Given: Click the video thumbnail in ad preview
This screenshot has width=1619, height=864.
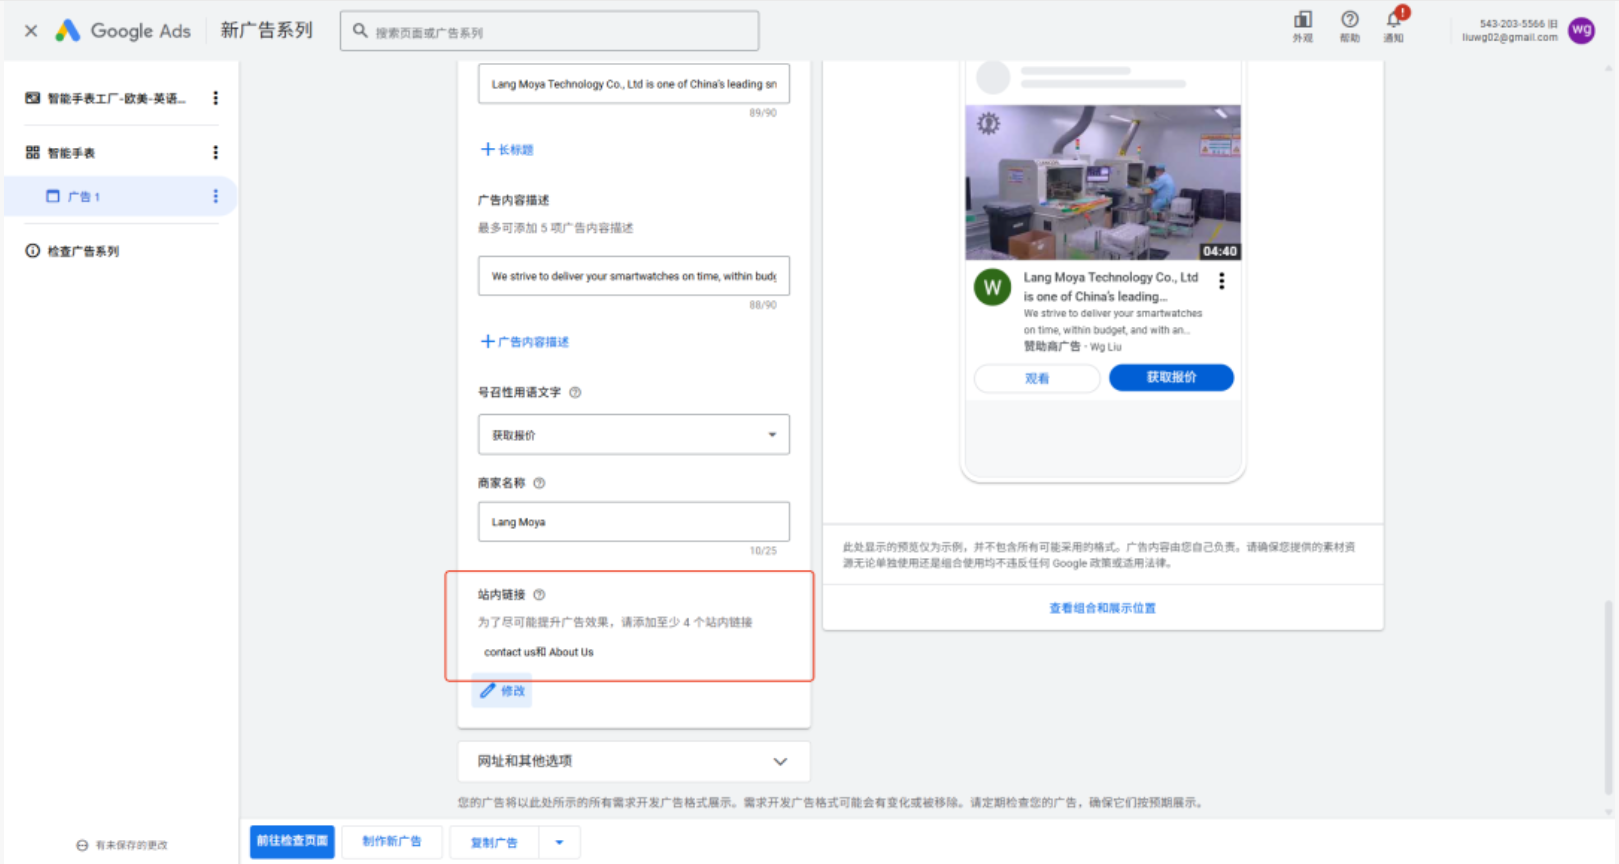Looking at the screenshot, I should (1102, 182).
